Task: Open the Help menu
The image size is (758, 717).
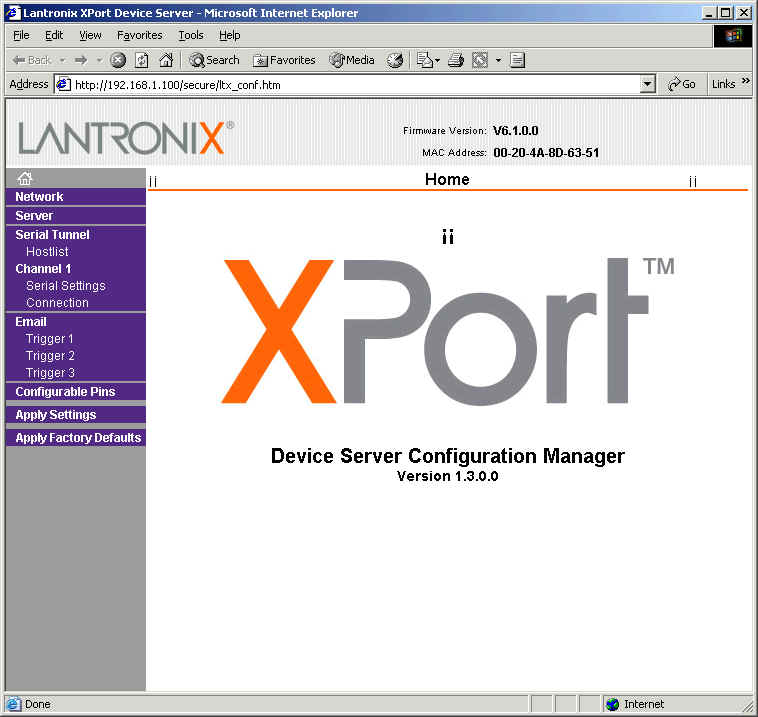Action: tap(229, 35)
